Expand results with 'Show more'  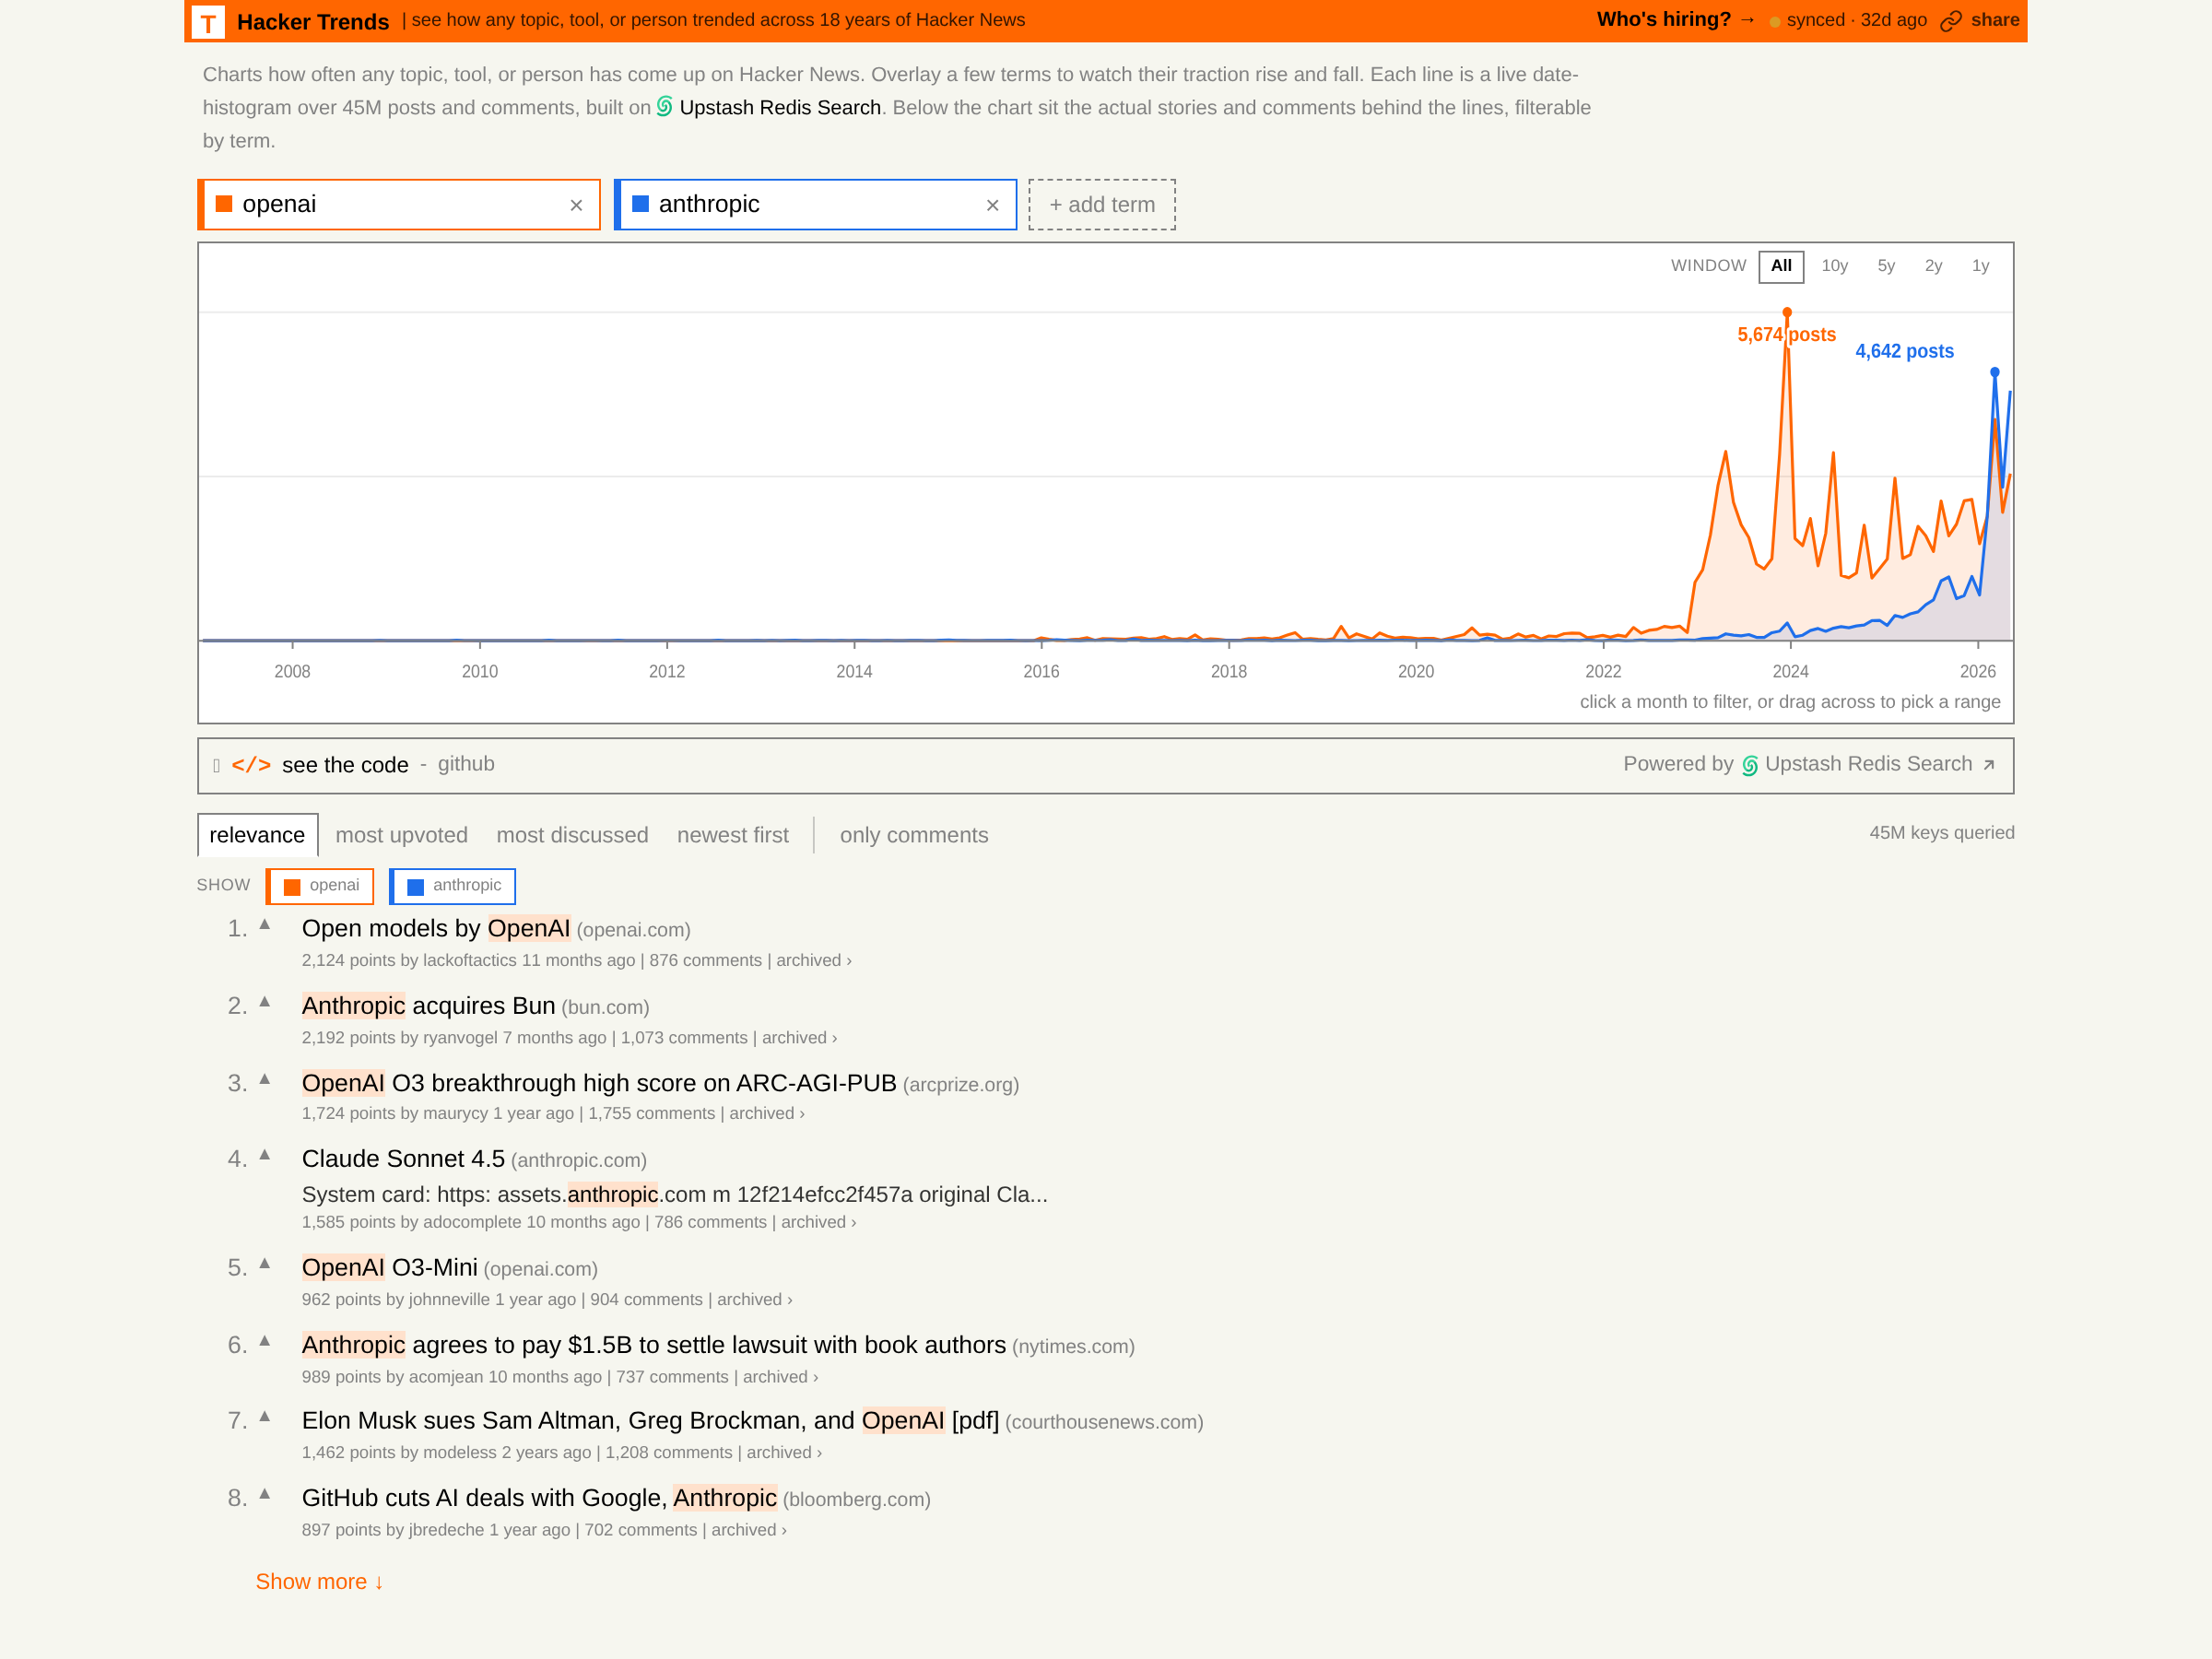(x=320, y=1582)
